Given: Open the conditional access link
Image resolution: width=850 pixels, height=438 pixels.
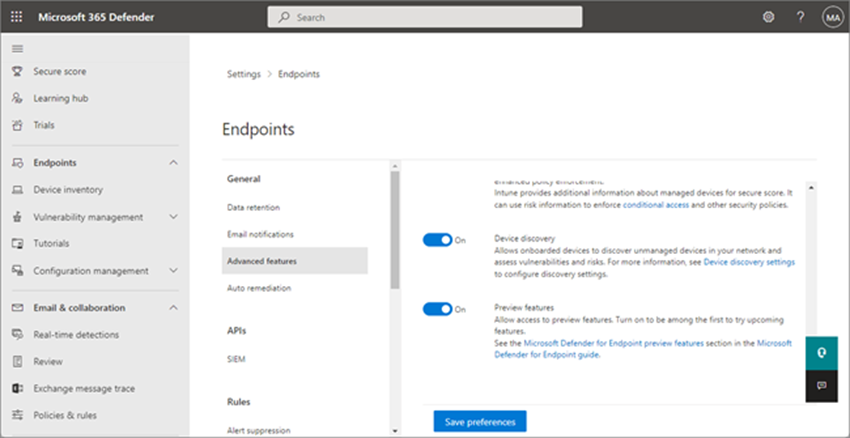Looking at the screenshot, I should point(656,205).
